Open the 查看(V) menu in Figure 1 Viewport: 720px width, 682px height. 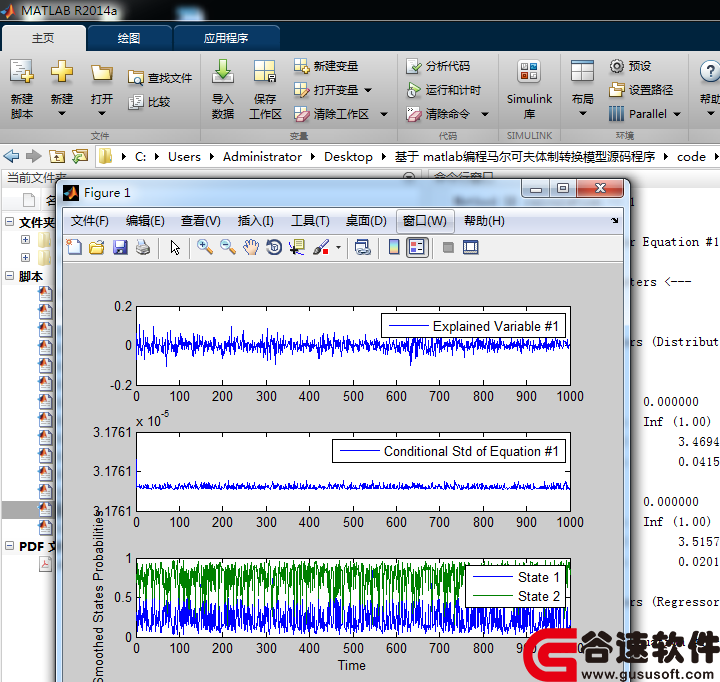click(201, 221)
